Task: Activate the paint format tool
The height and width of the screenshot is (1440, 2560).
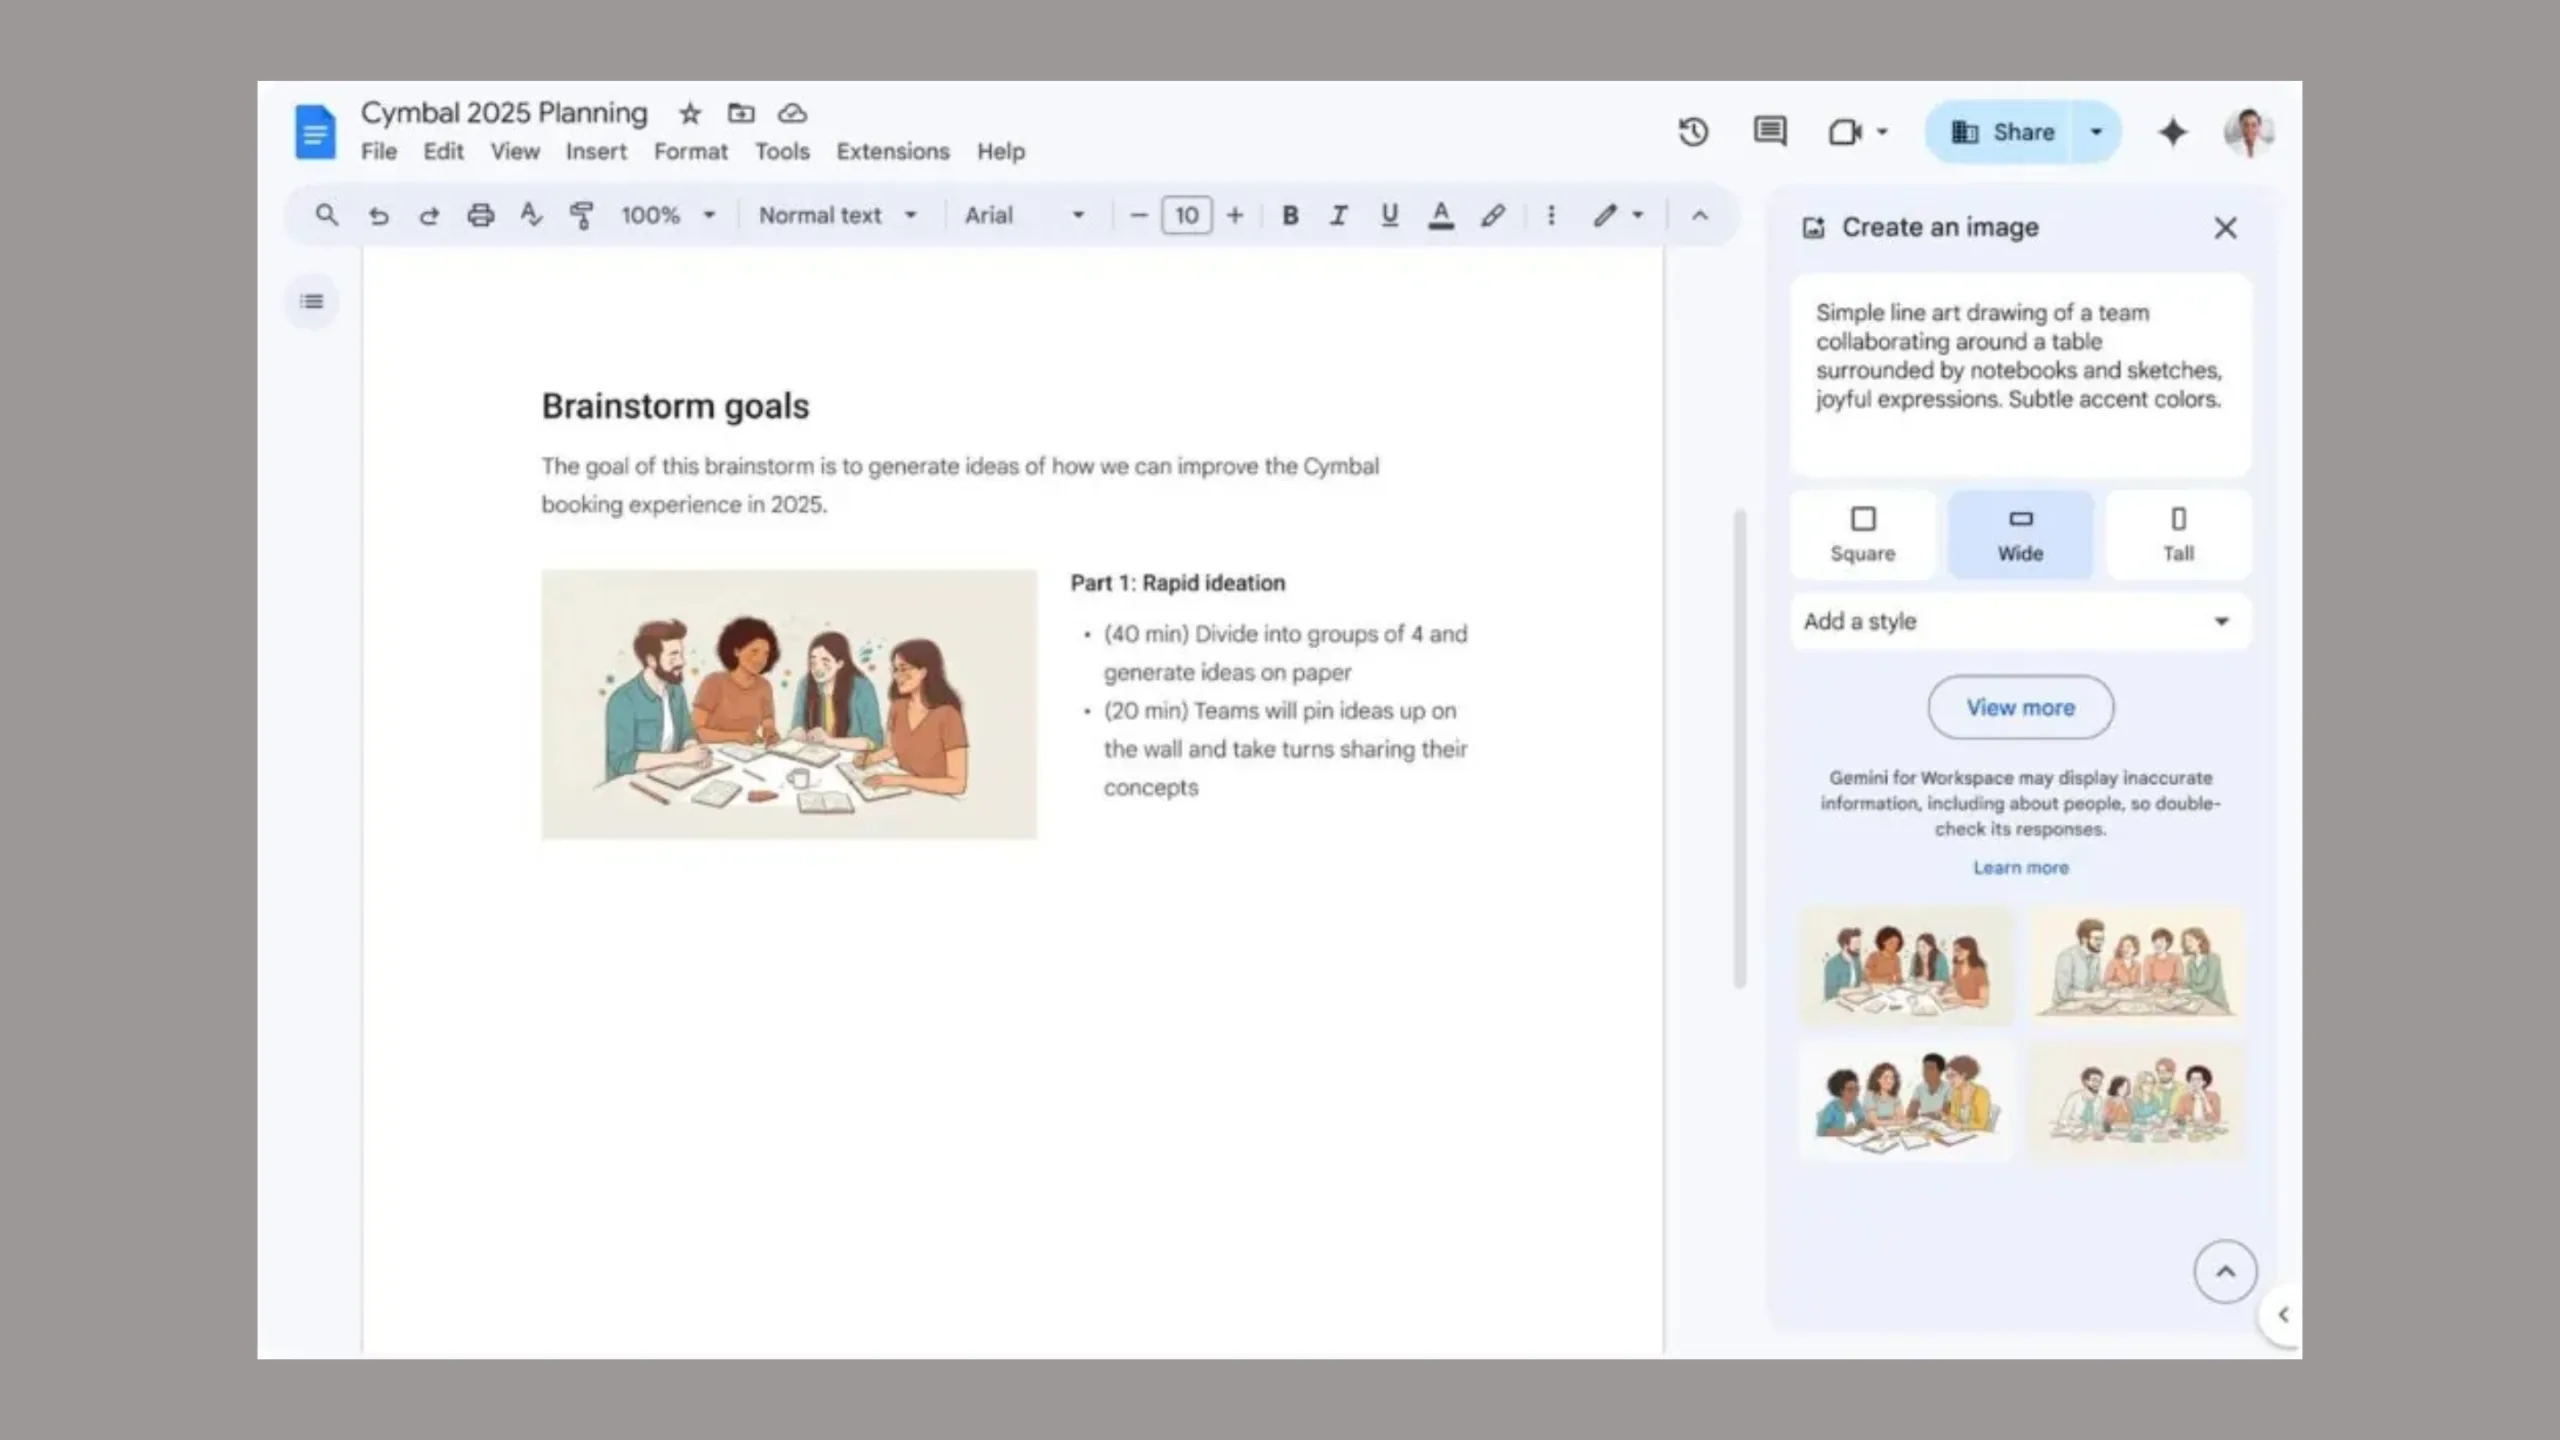Action: pyautogui.click(x=581, y=215)
